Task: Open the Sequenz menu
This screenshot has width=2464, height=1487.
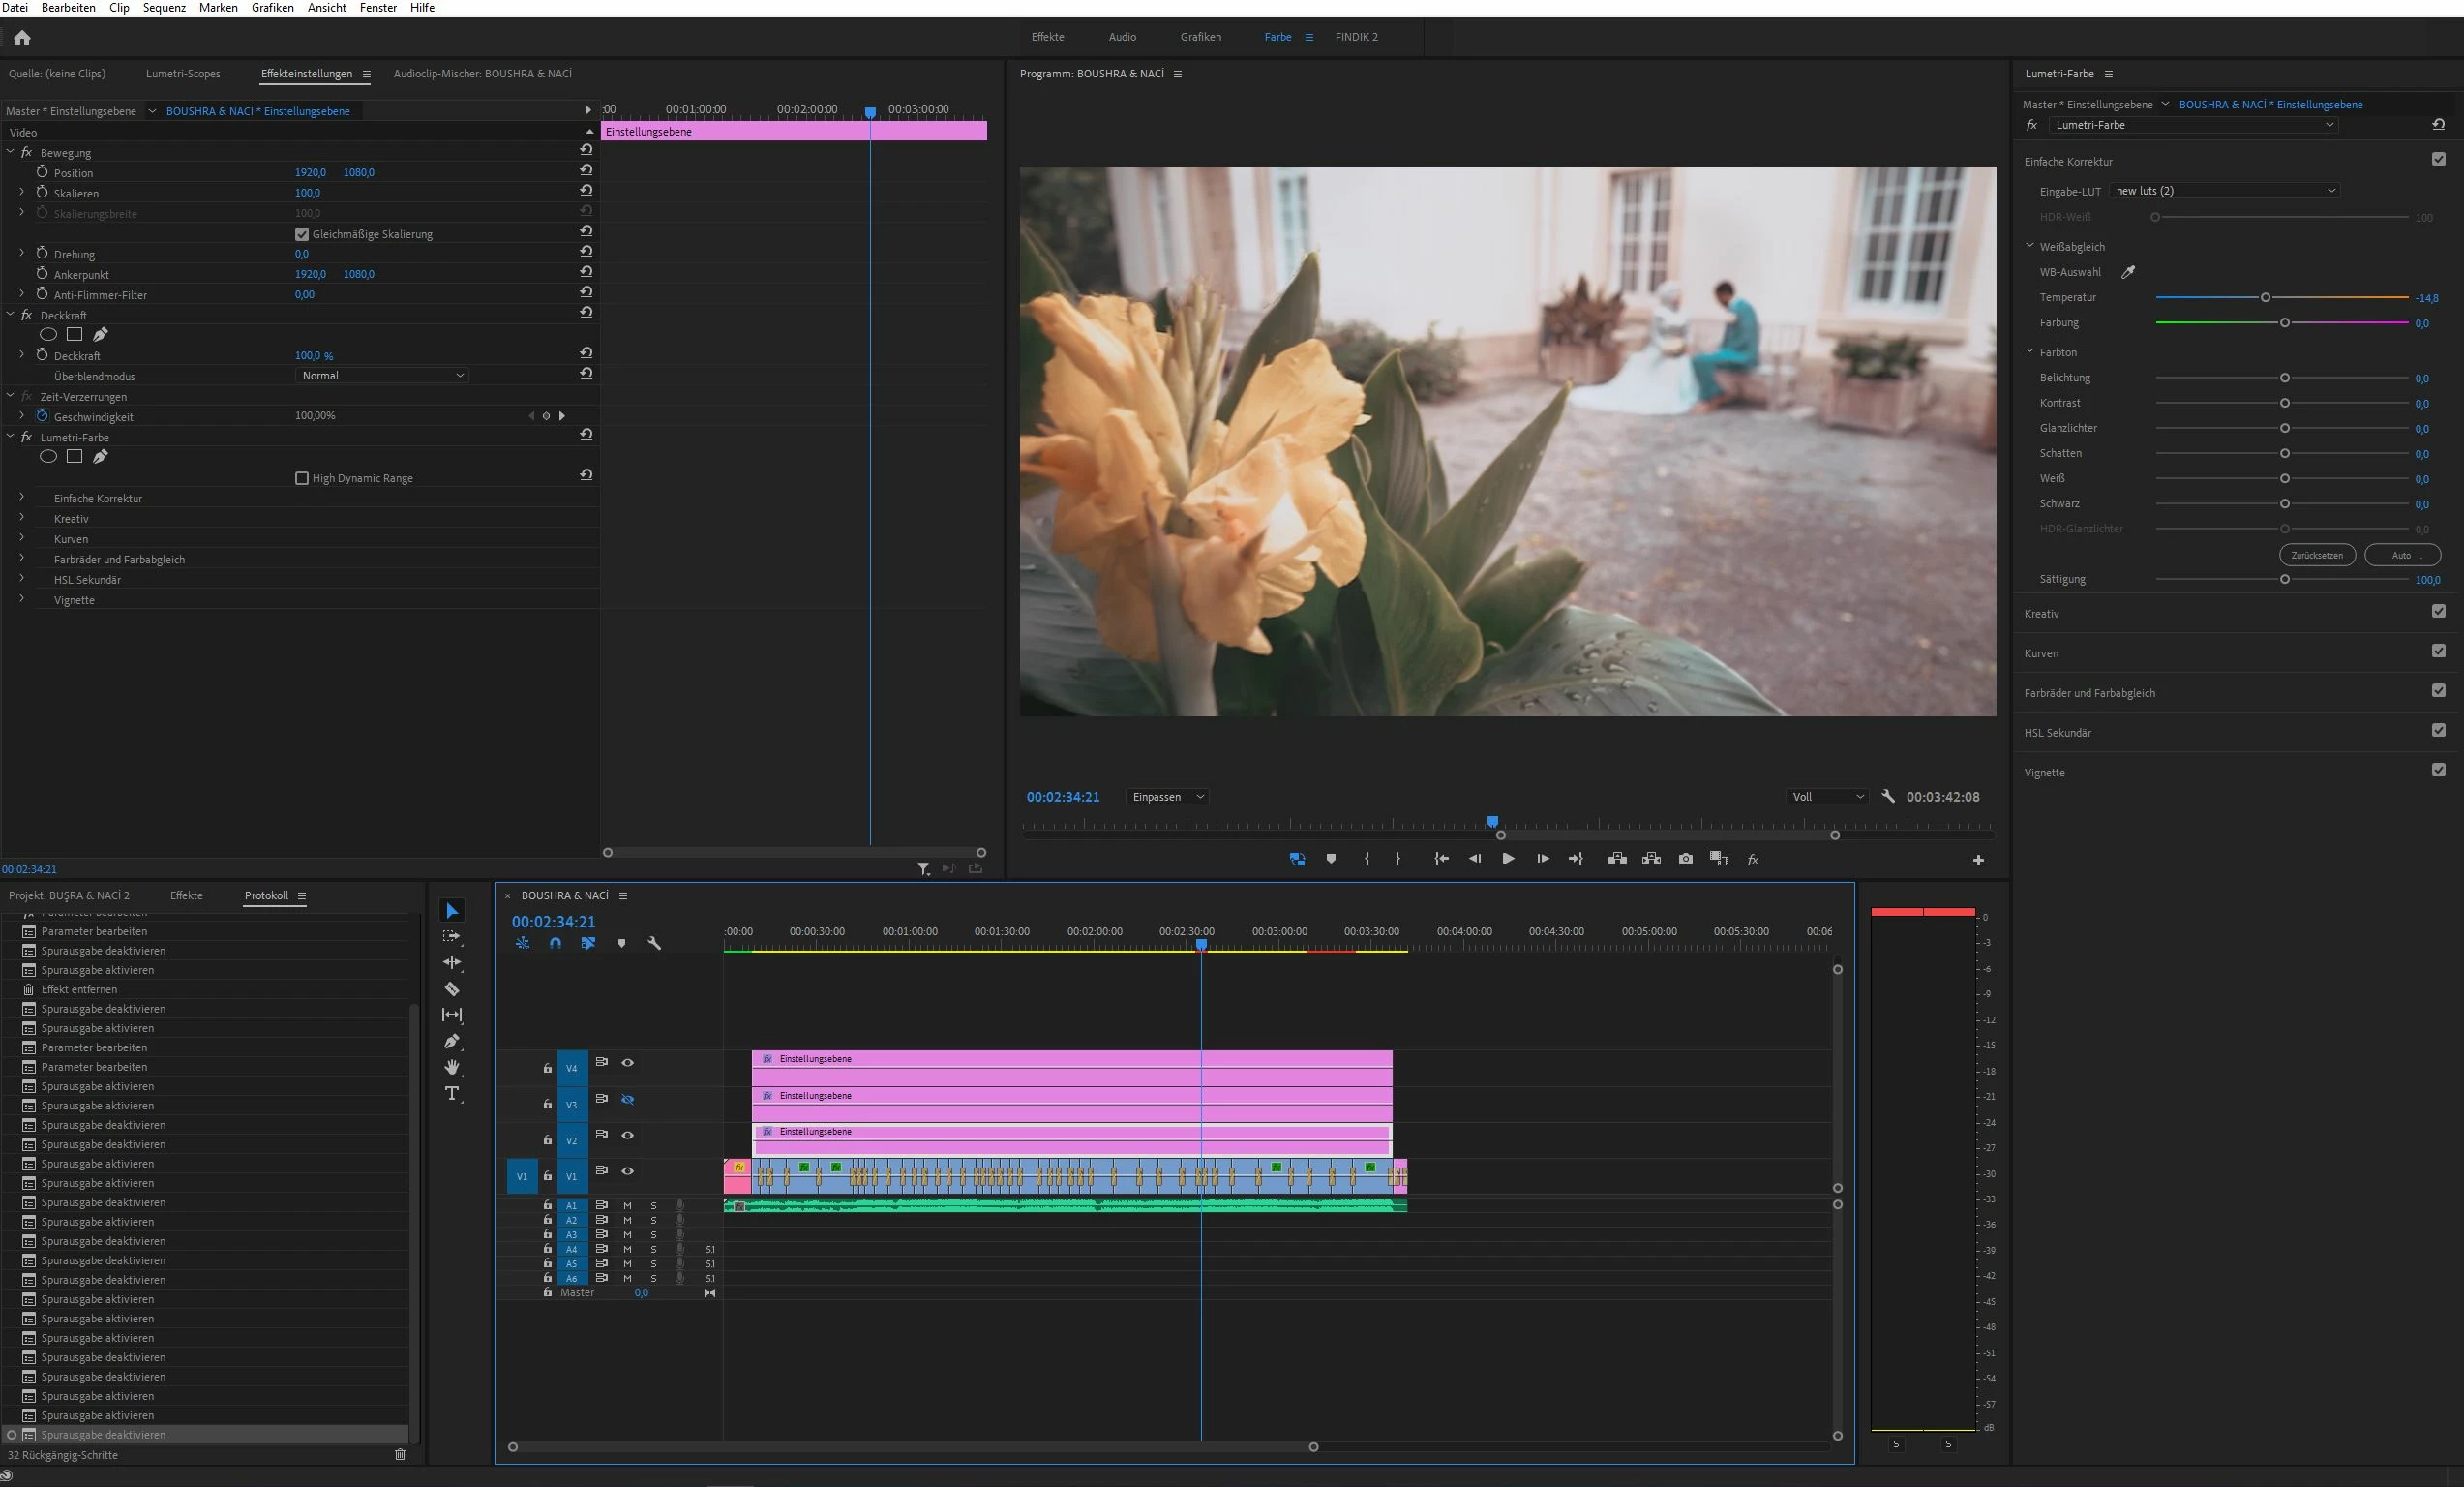Action: coord(164,8)
